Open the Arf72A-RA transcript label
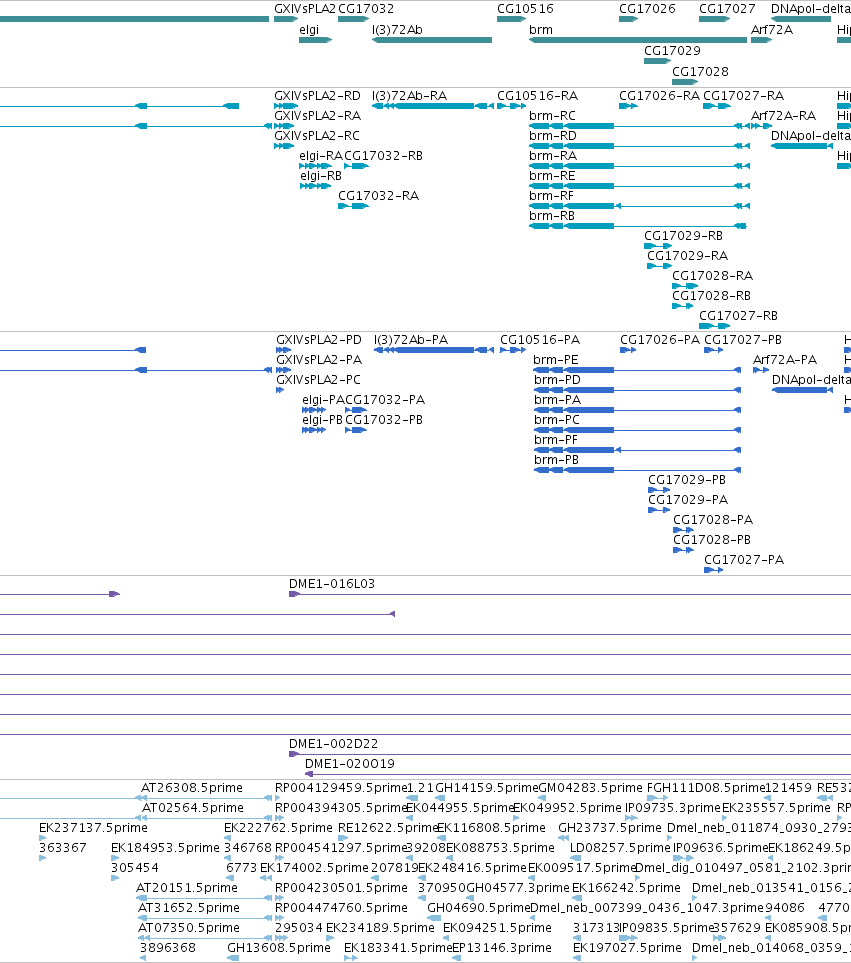Image resolution: width=851 pixels, height=963 pixels. point(783,115)
